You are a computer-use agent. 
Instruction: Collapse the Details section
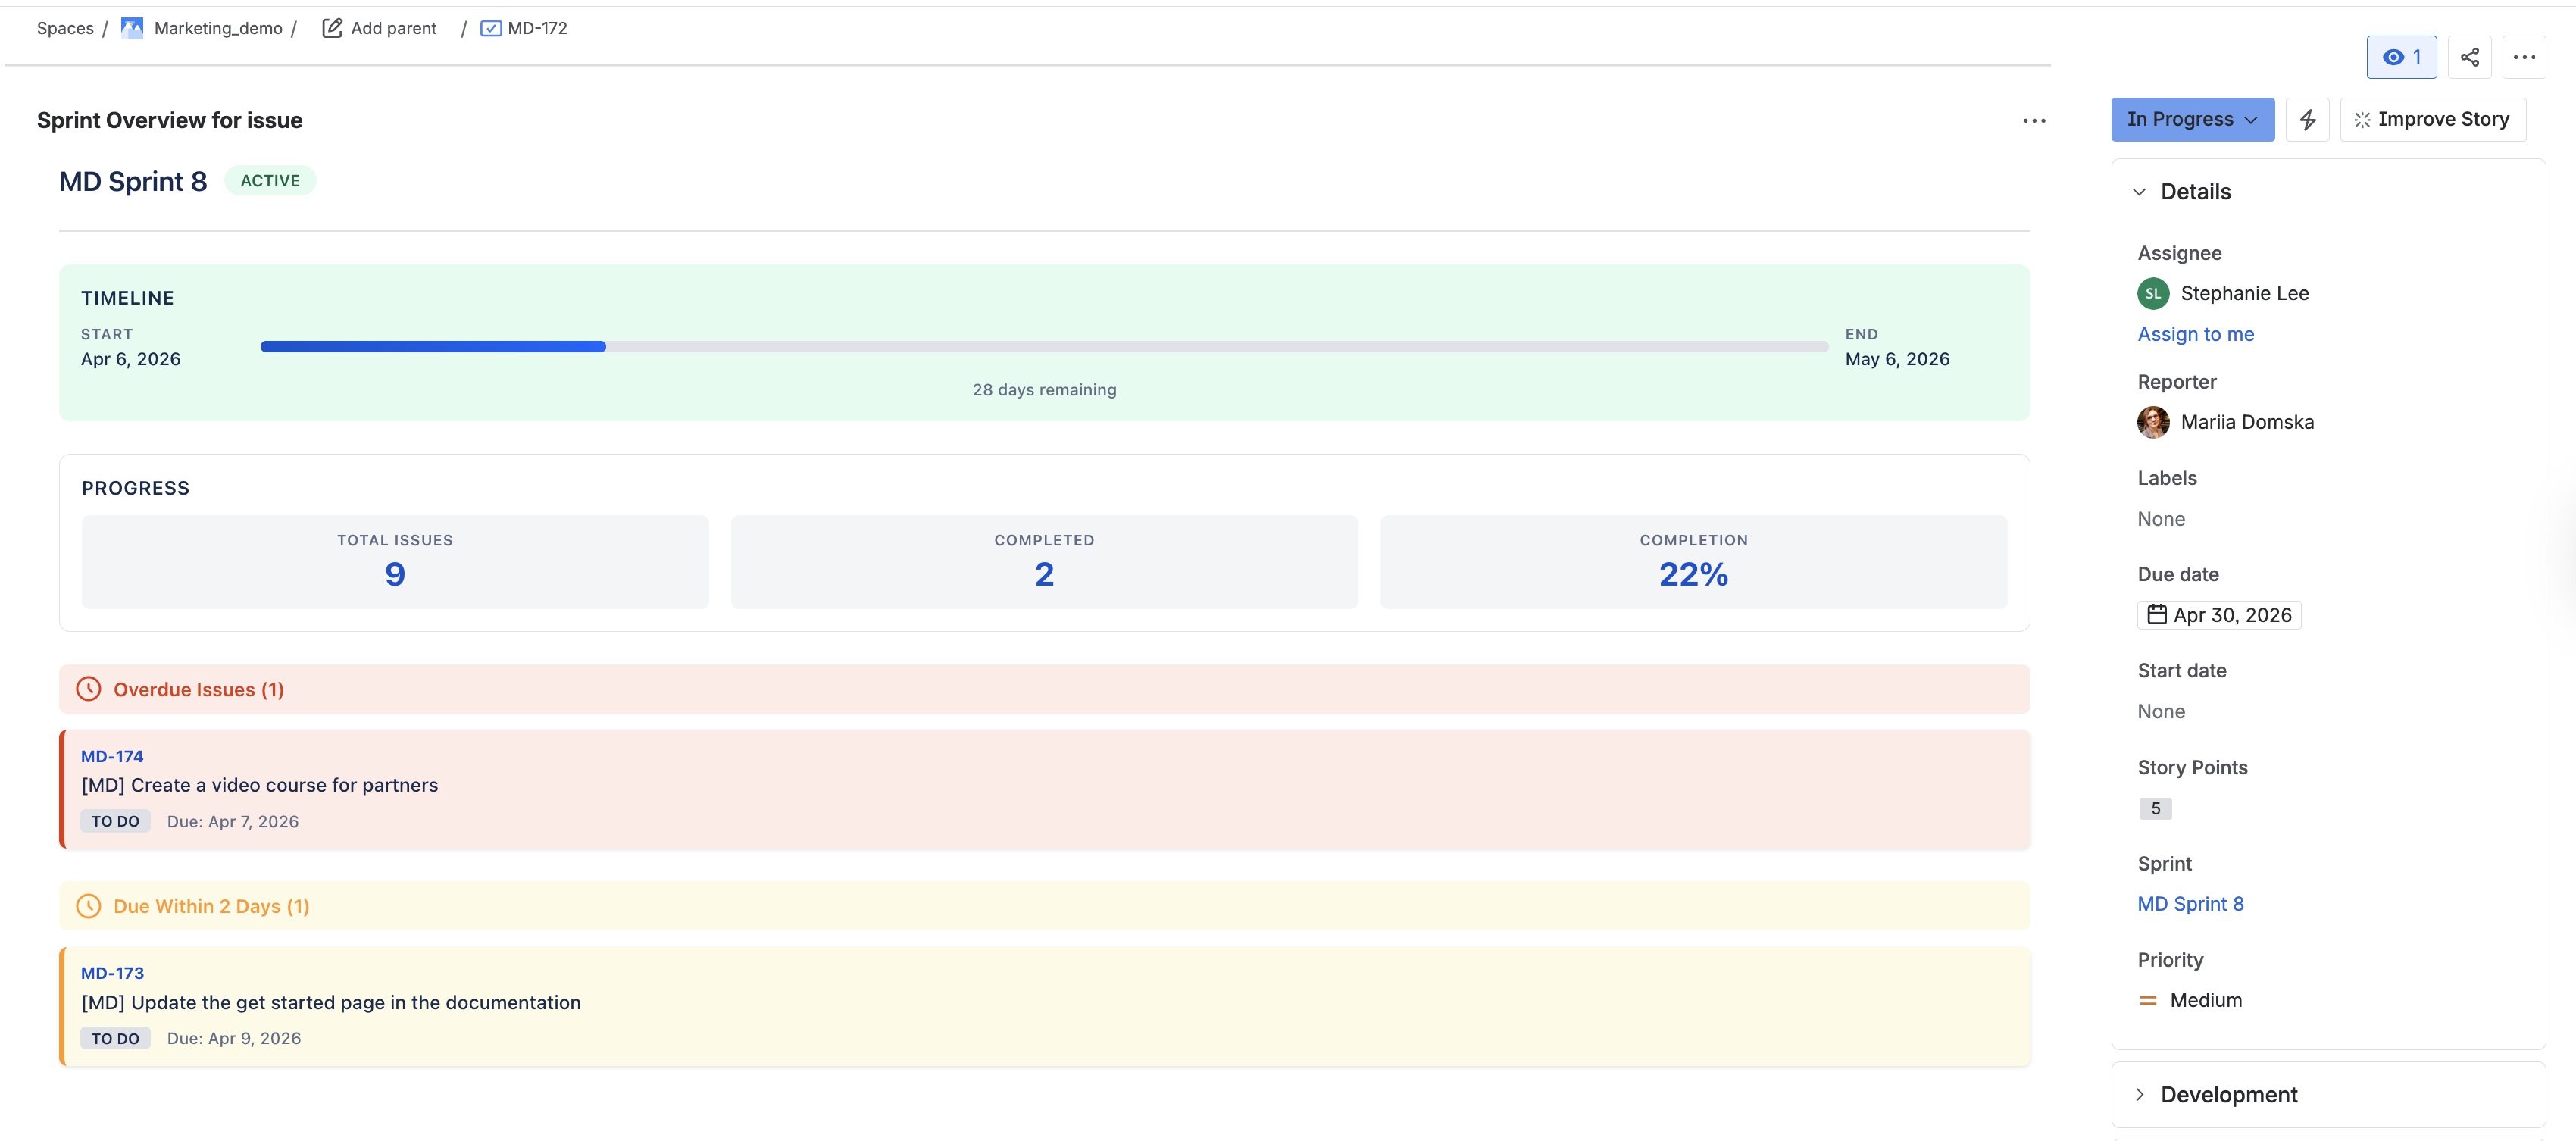click(x=2139, y=192)
